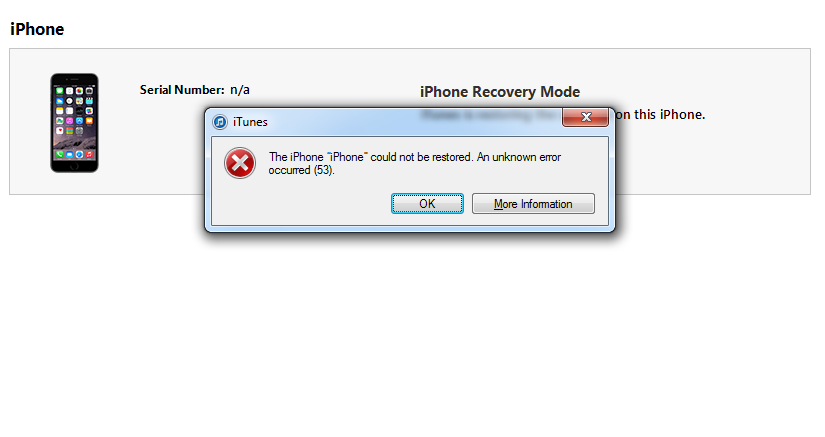The height and width of the screenshot is (437, 825).
Task: Click the serial number value n/a
Action: [240, 90]
